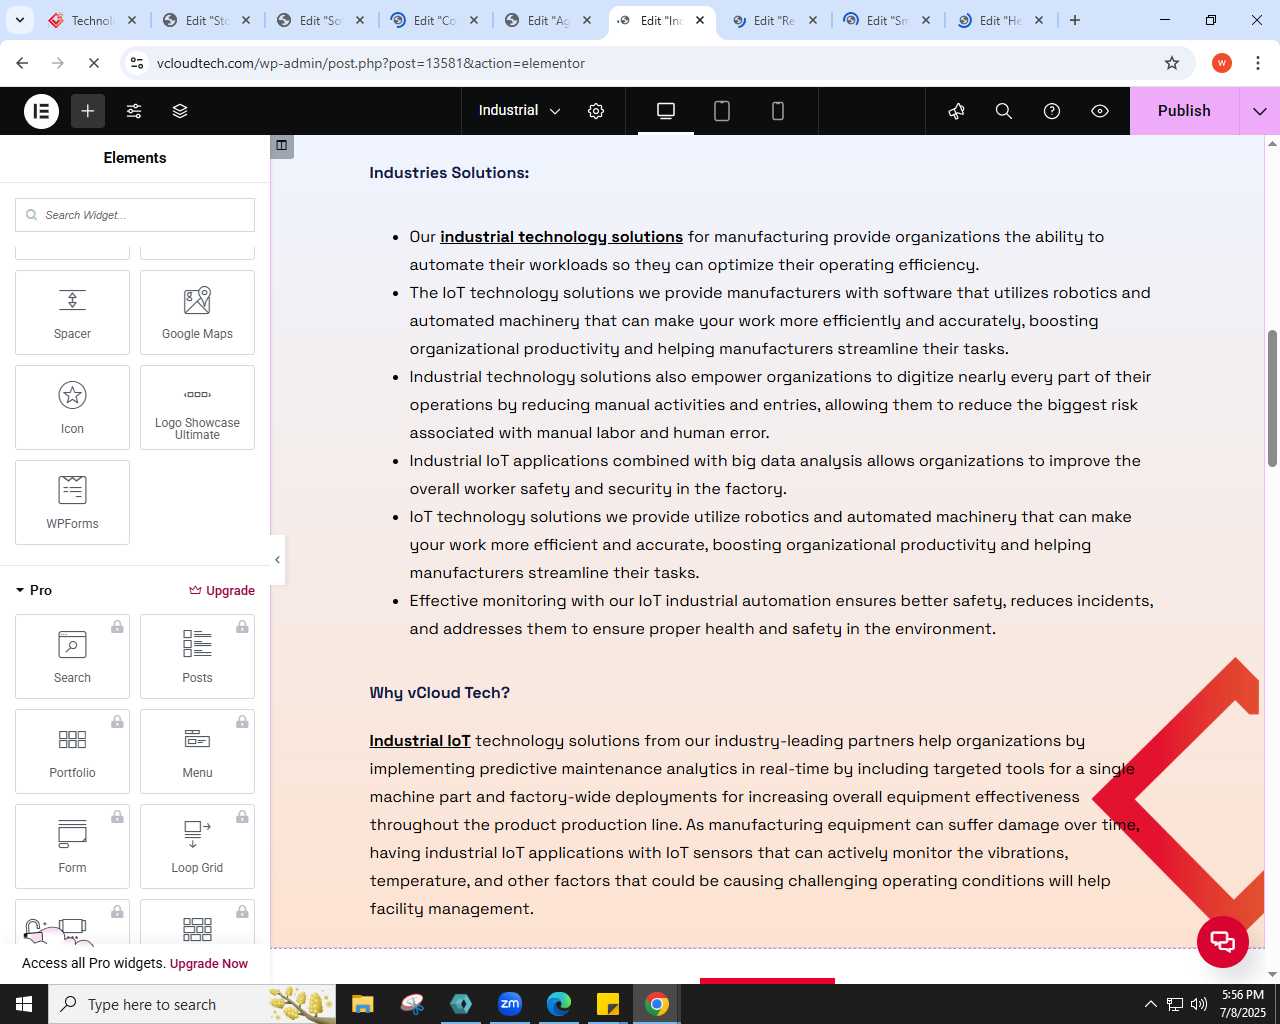The width and height of the screenshot is (1280, 1024).
Task: Open the Finder search icon
Action: pos(1004,111)
